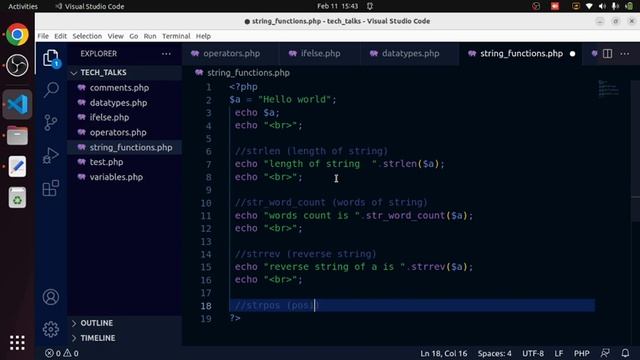The width and height of the screenshot is (640, 360).
Task: Open network indicator in top bar
Action: click(x=589, y=6)
